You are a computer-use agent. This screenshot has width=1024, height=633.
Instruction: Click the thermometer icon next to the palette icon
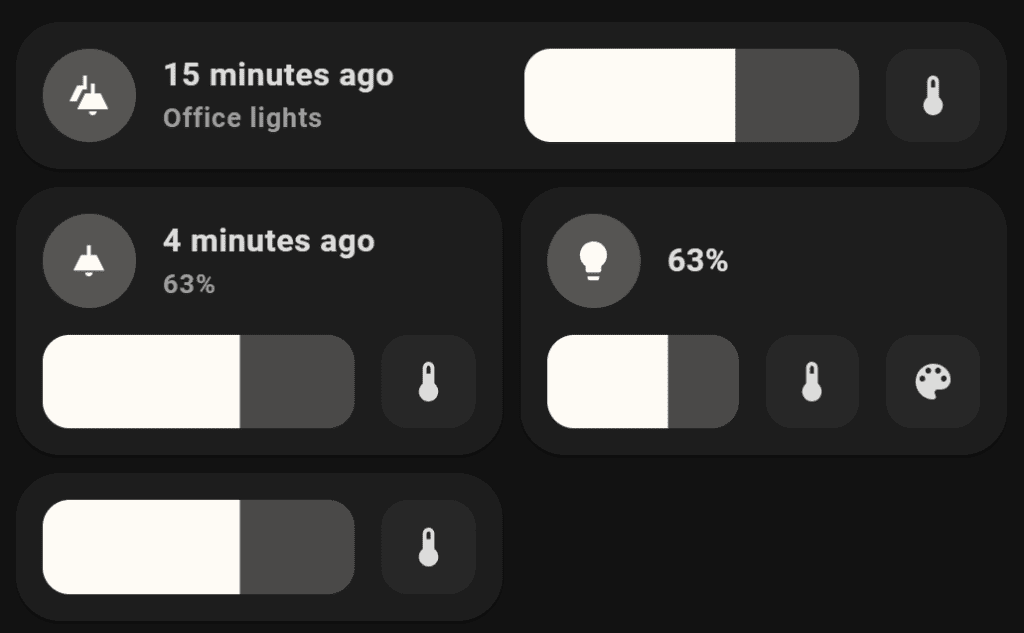812,381
